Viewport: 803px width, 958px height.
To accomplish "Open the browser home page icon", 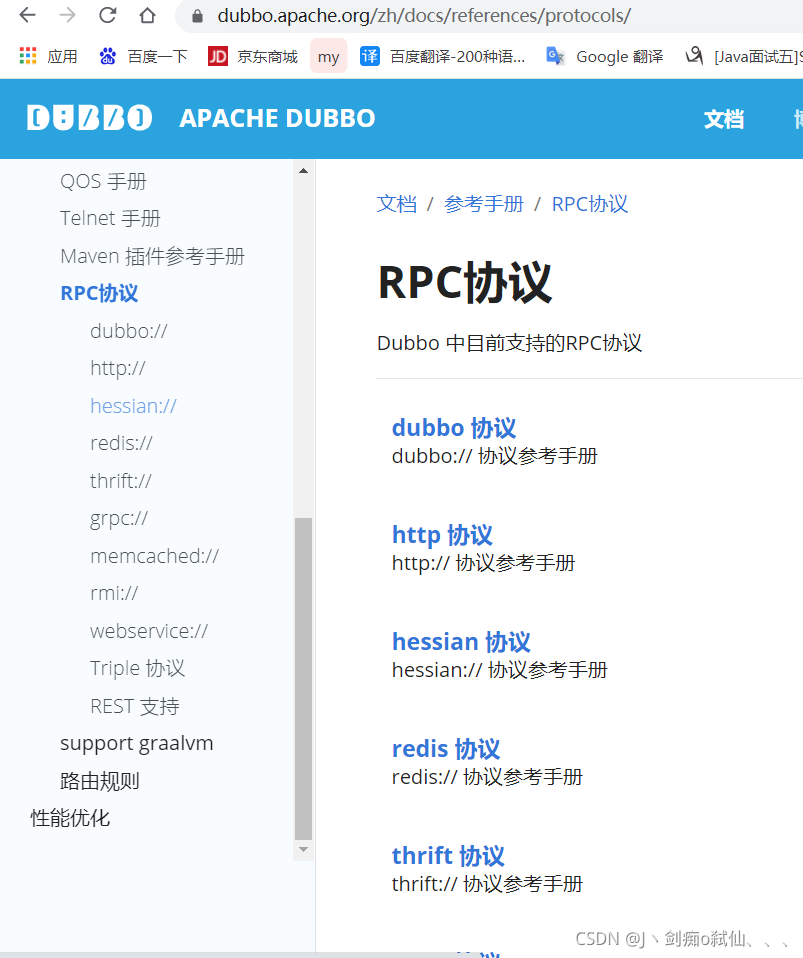I will click(147, 15).
